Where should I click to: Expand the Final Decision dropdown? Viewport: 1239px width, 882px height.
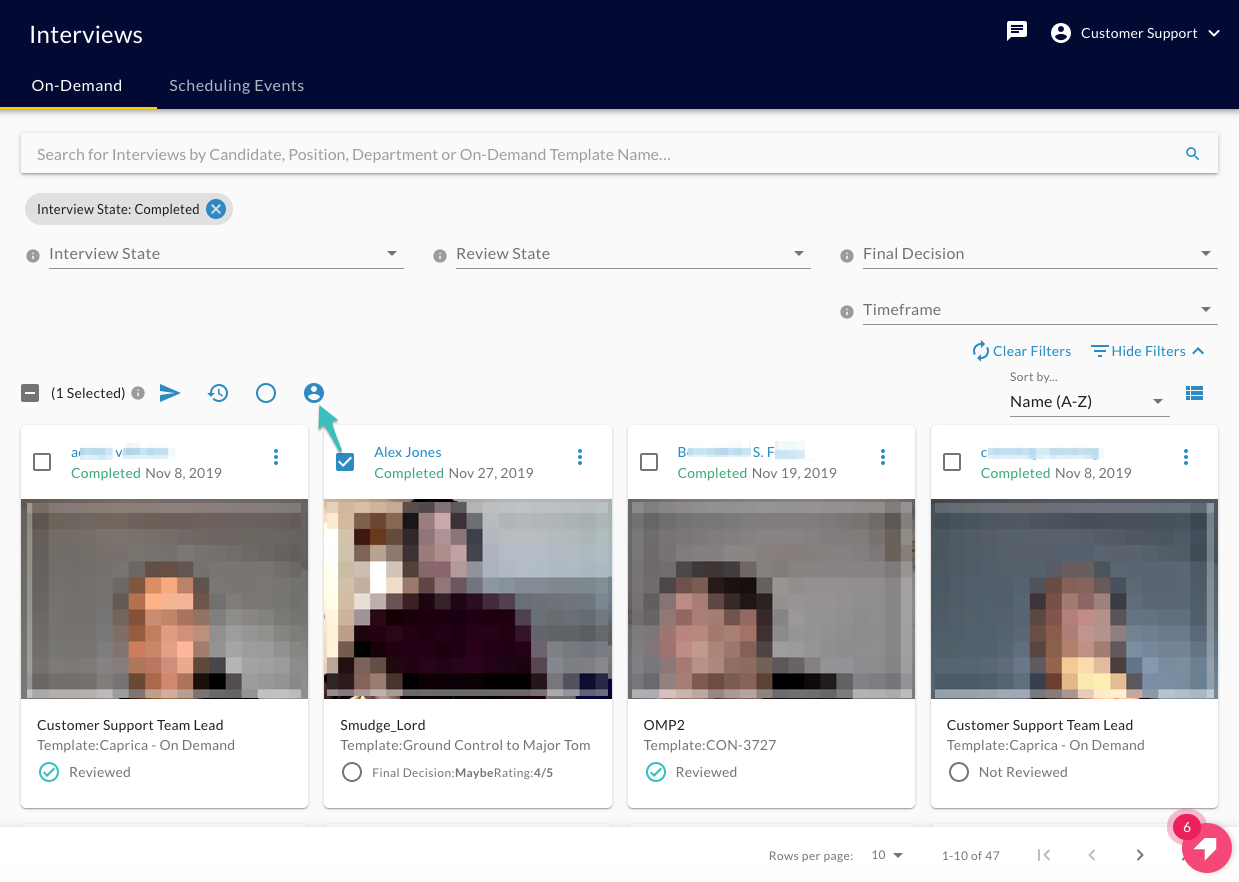[1040, 254]
